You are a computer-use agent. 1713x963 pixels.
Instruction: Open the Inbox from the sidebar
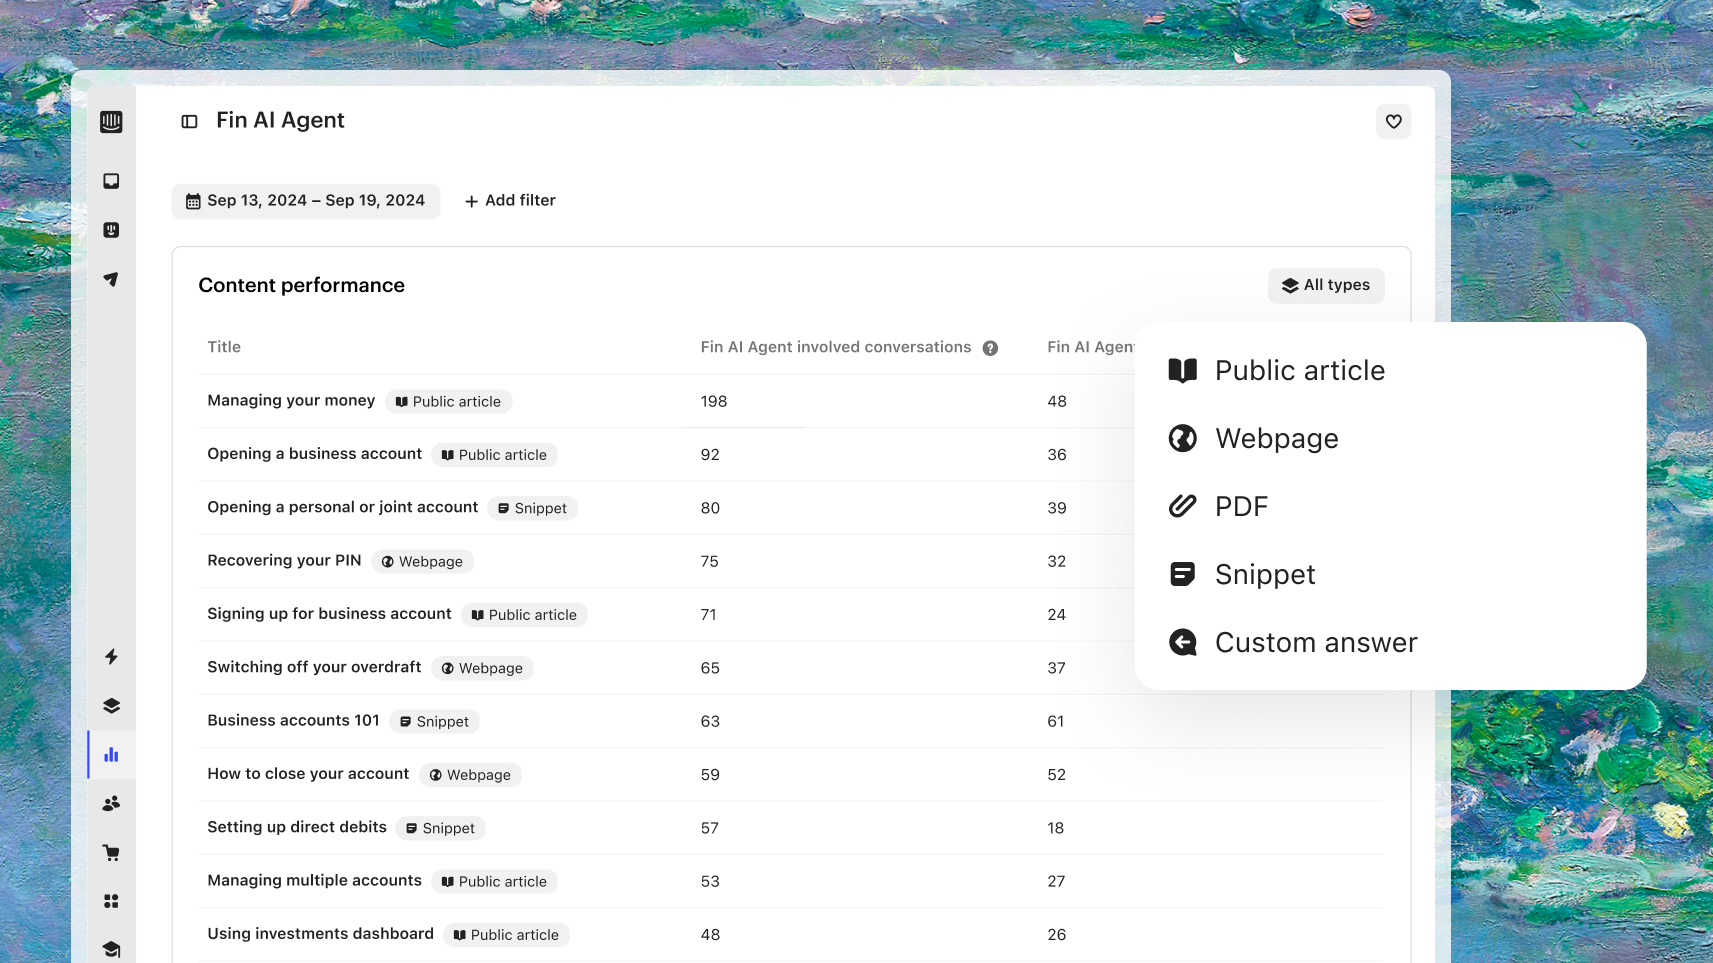(x=111, y=181)
